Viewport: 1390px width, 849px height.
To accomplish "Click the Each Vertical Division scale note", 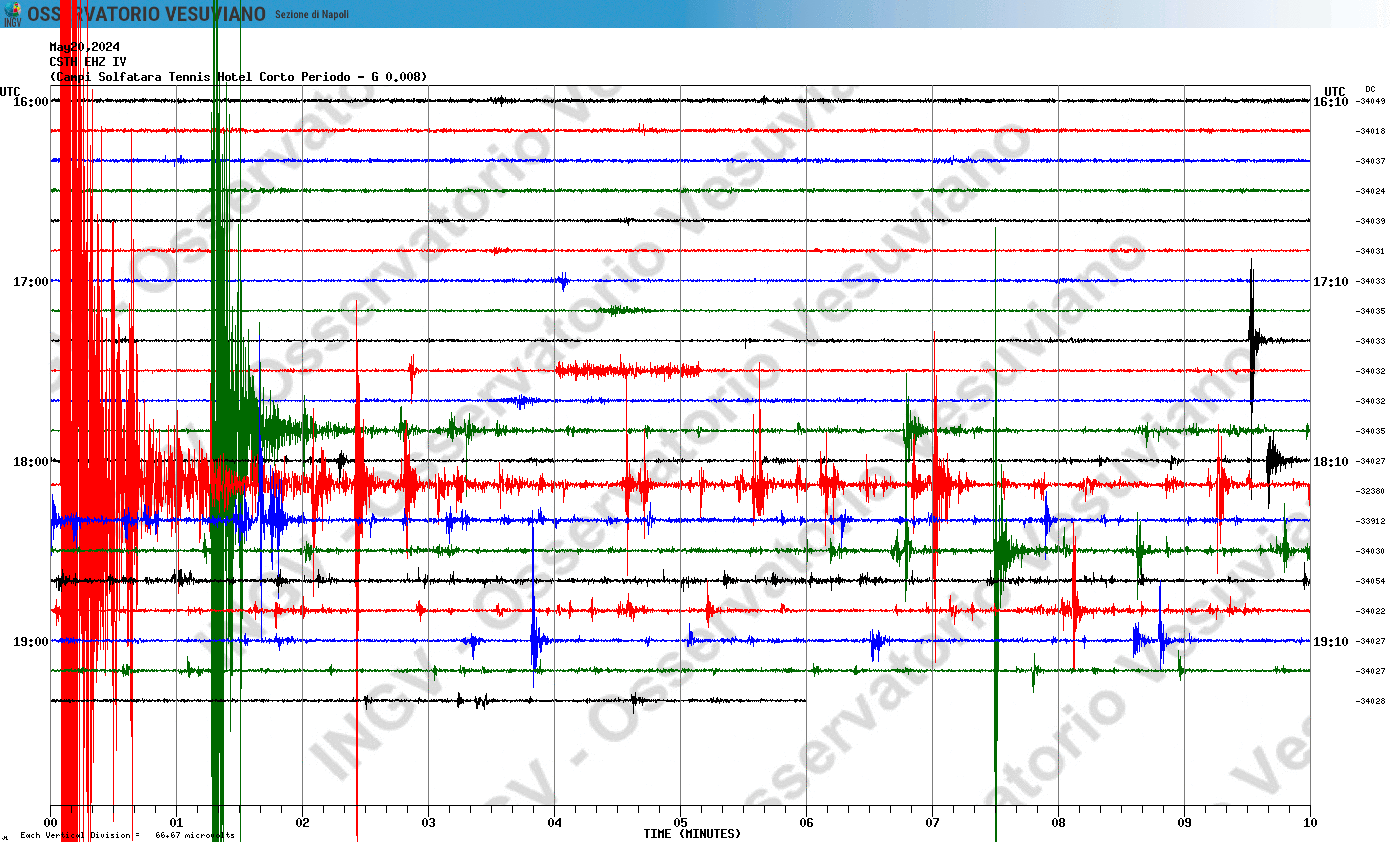I will [127, 835].
